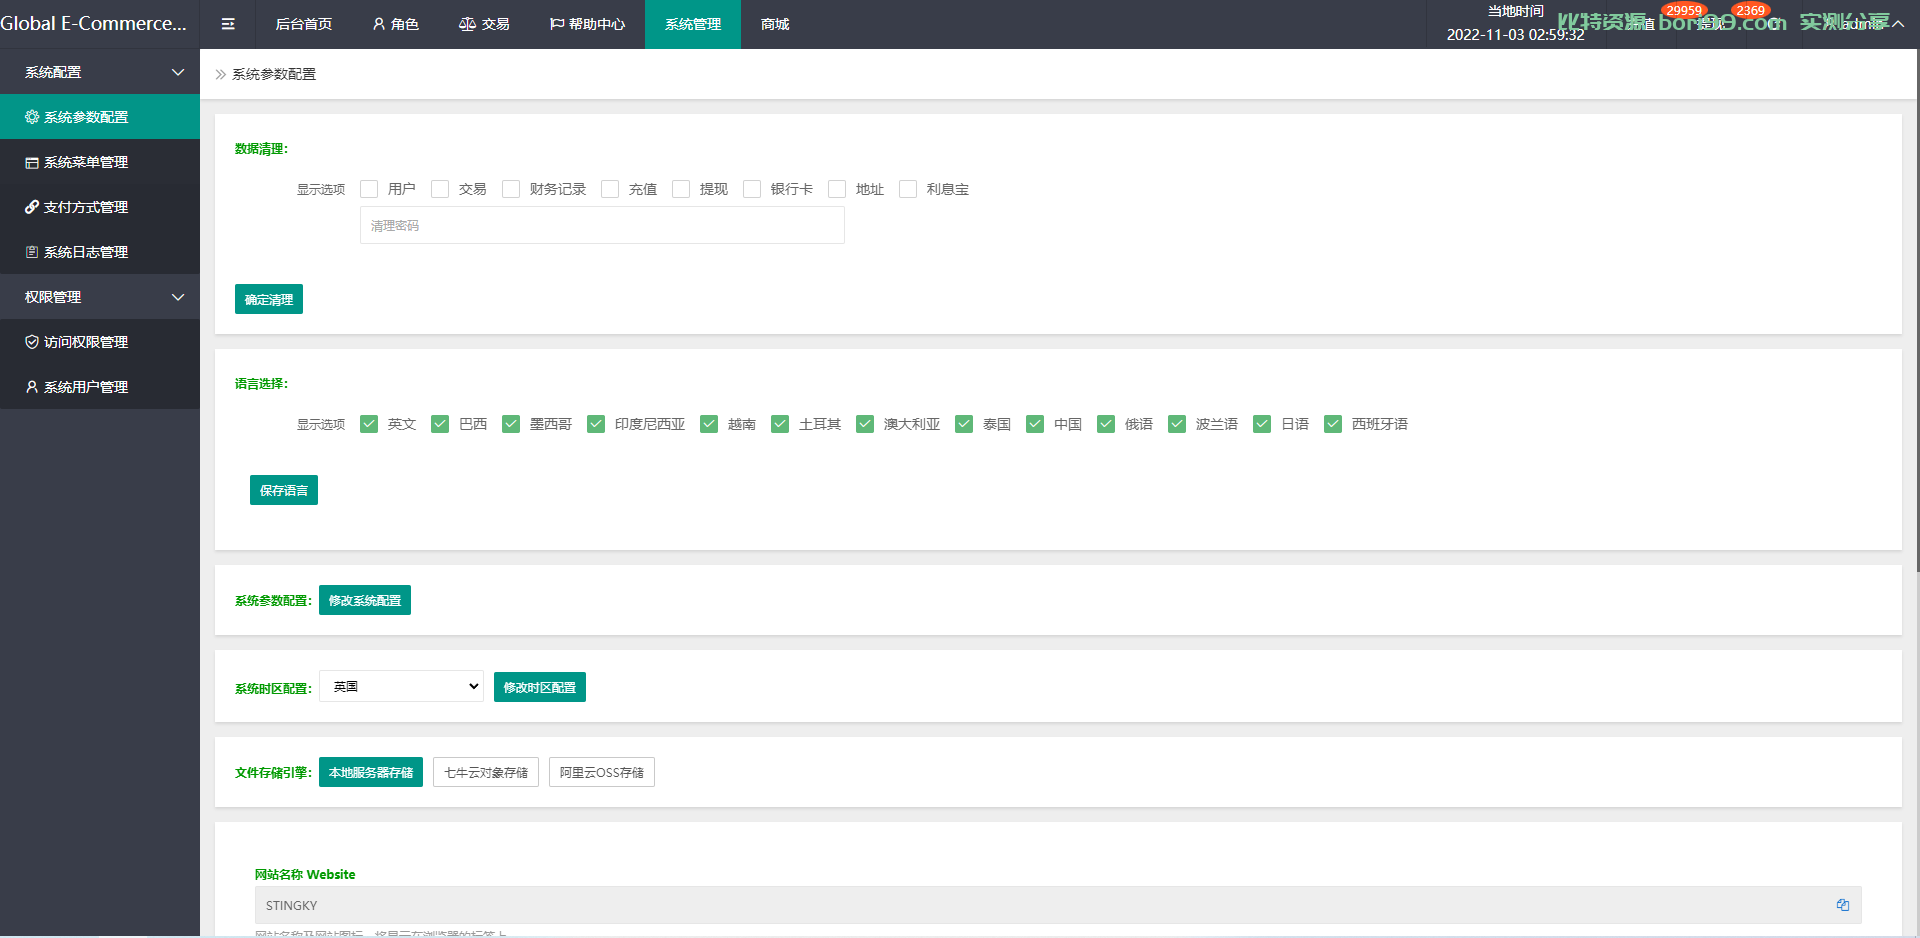
Task: Tick the 用户 data cleanup checkbox
Action: coord(369,189)
